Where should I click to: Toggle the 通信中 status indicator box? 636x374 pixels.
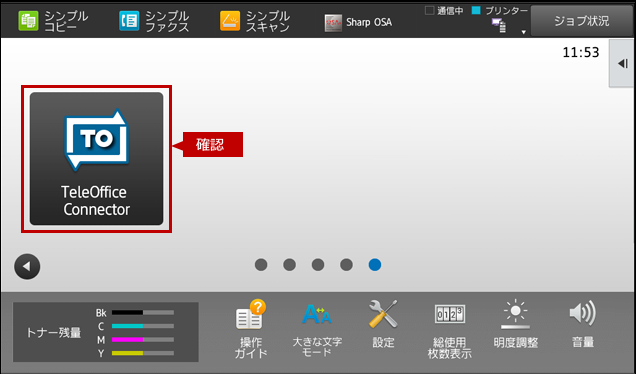[x=429, y=11]
